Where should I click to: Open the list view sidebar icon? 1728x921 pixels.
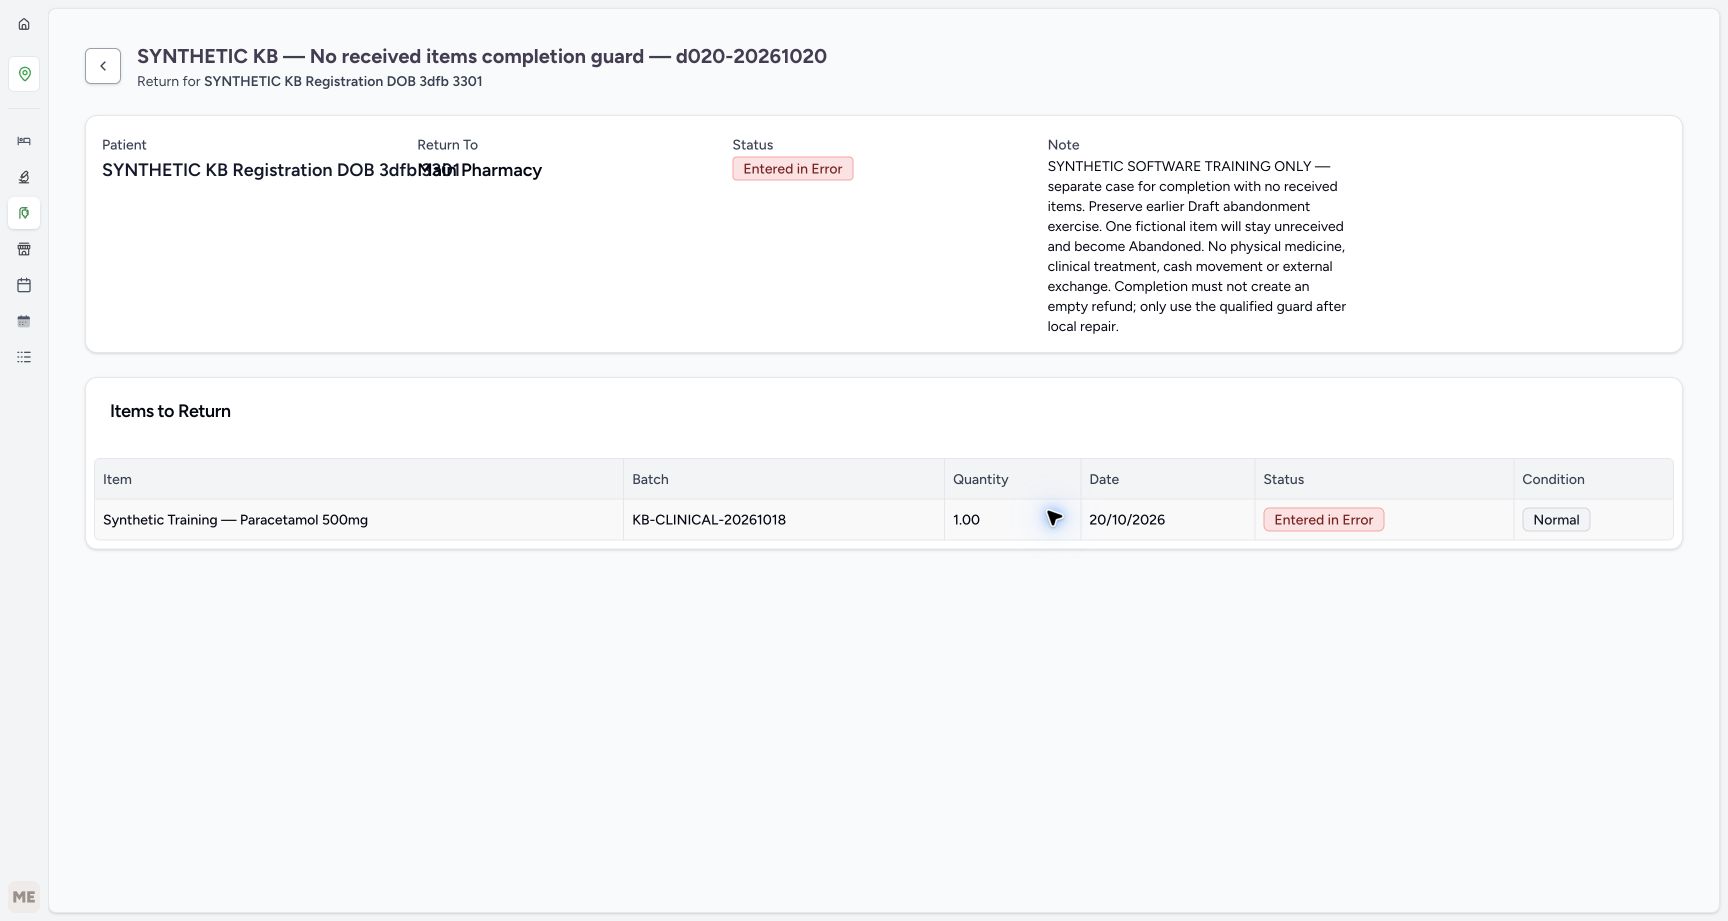click(x=24, y=357)
